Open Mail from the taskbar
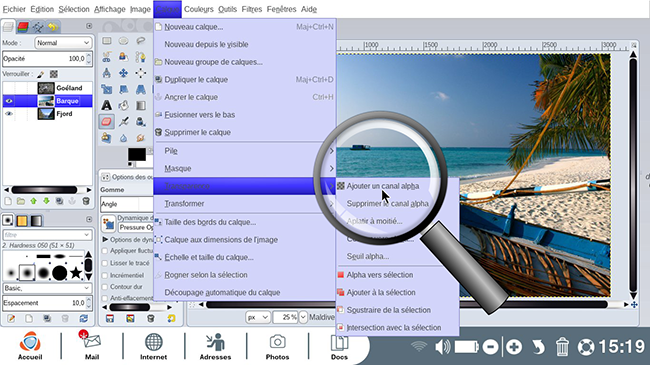The image size is (650, 365). point(92,346)
